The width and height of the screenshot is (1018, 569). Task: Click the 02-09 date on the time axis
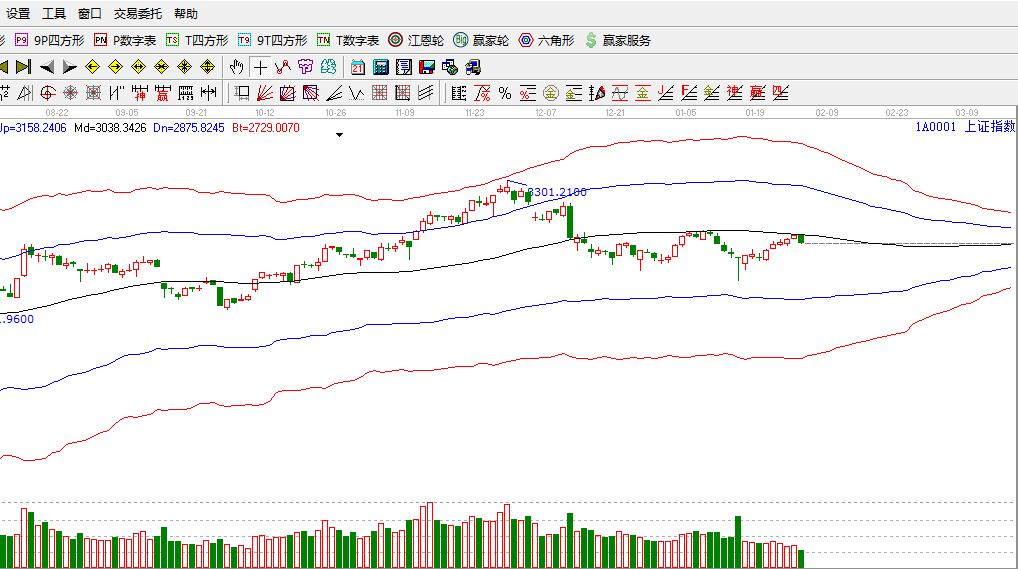[x=826, y=113]
